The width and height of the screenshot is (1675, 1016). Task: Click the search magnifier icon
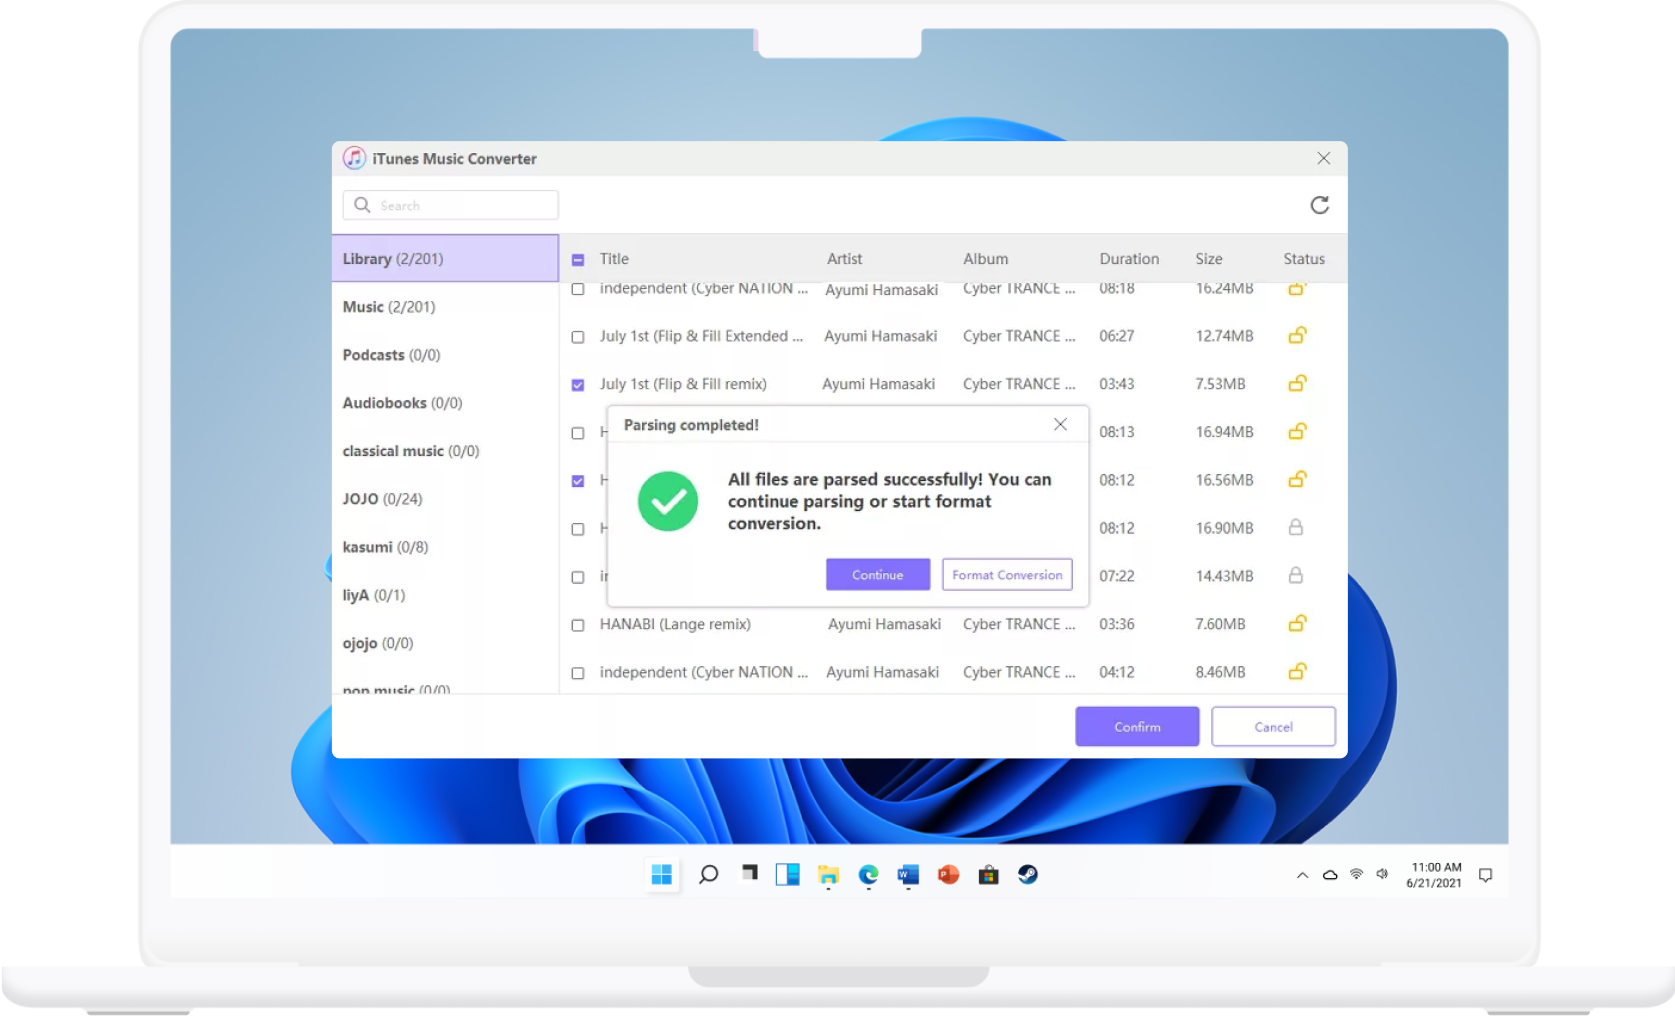coord(362,205)
